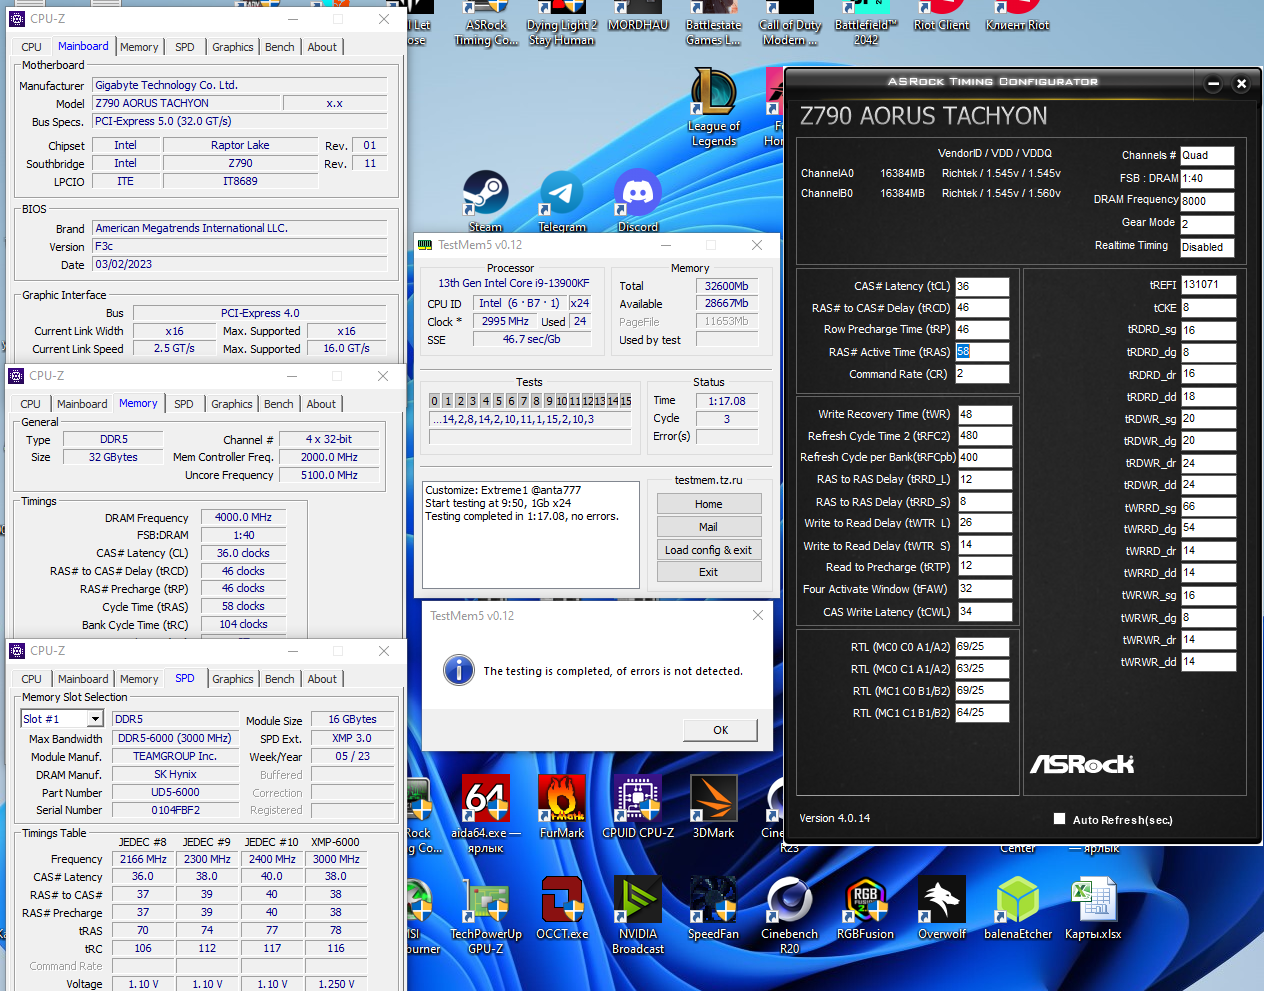Open the Steam desktop shortcut
The height and width of the screenshot is (991, 1264).
[485, 199]
